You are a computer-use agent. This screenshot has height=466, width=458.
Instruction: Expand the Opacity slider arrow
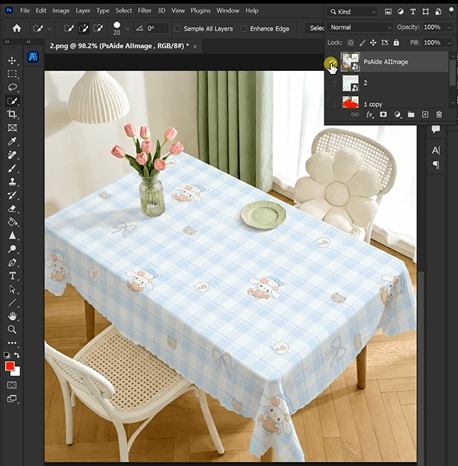pyautogui.click(x=449, y=27)
